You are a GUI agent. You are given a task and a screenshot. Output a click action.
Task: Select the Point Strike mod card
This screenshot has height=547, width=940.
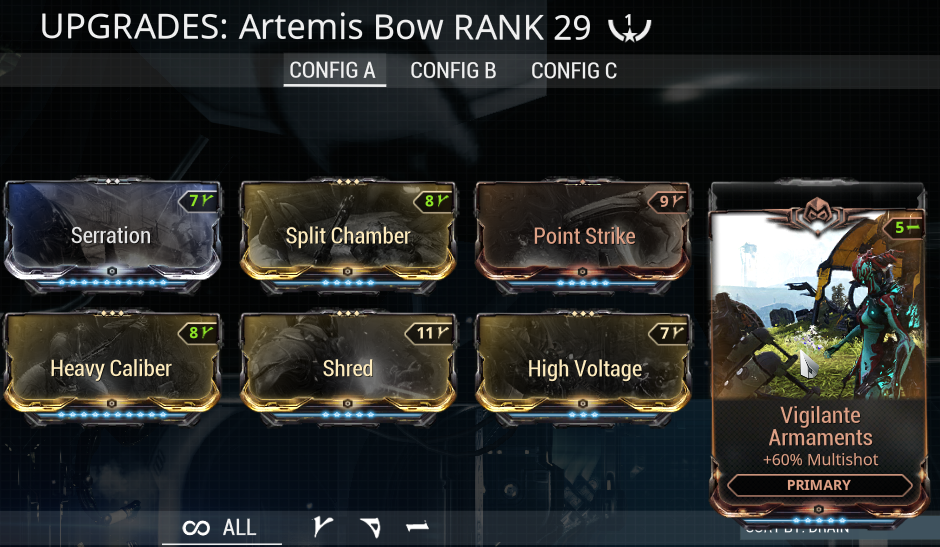coord(583,236)
